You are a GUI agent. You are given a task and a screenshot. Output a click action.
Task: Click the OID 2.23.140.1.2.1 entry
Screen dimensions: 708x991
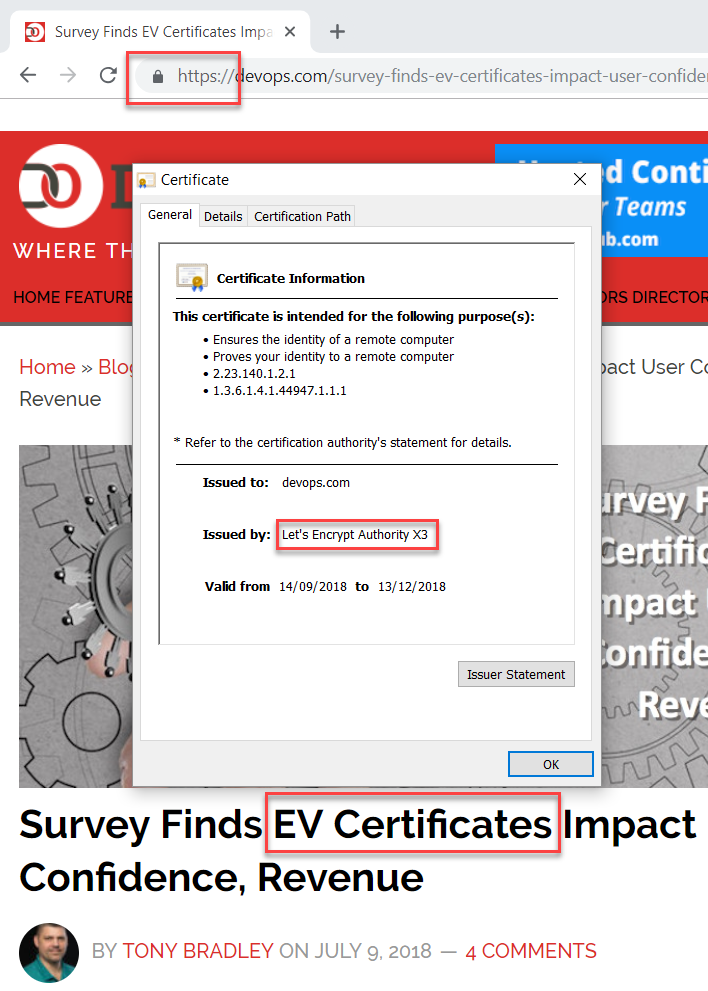tap(254, 374)
